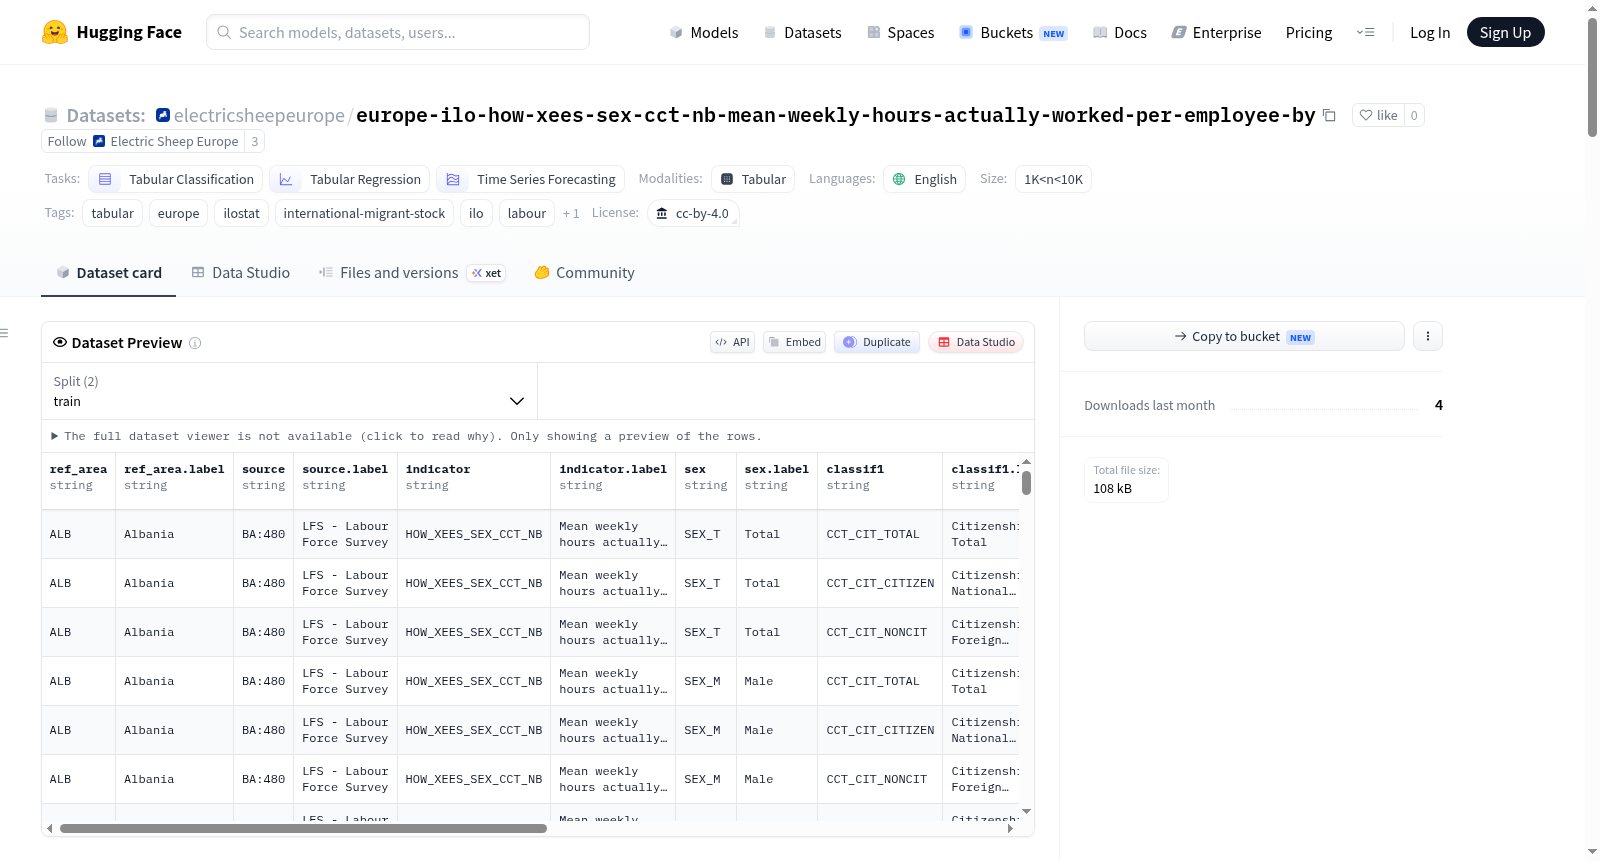
Task: Open the Log In link
Action: click(x=1430, y=32)
